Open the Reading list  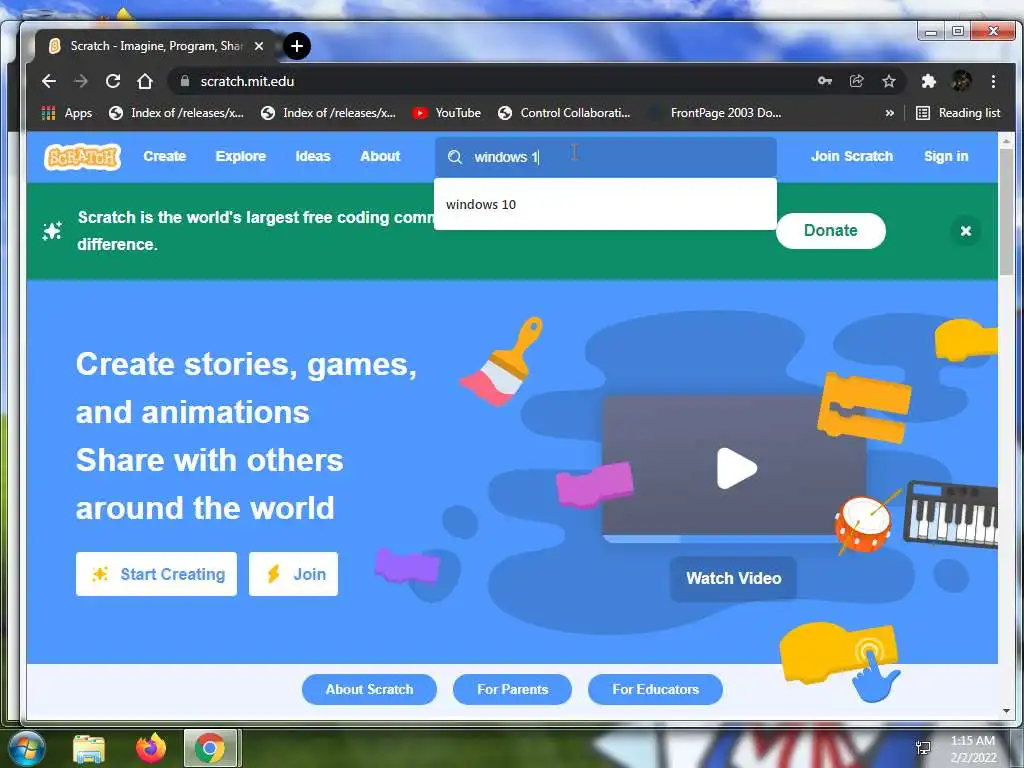point(958,113)
